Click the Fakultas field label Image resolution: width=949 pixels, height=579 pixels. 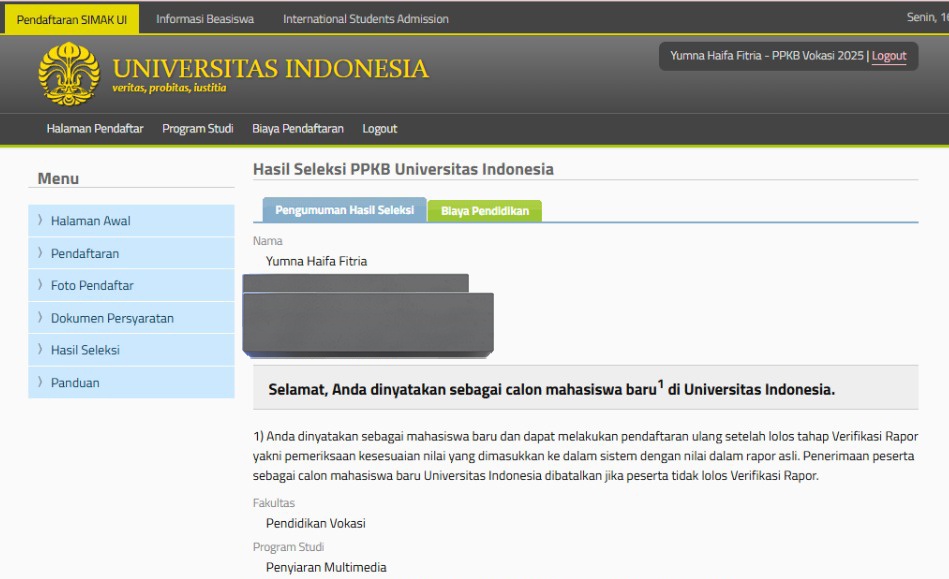(274, 503)
